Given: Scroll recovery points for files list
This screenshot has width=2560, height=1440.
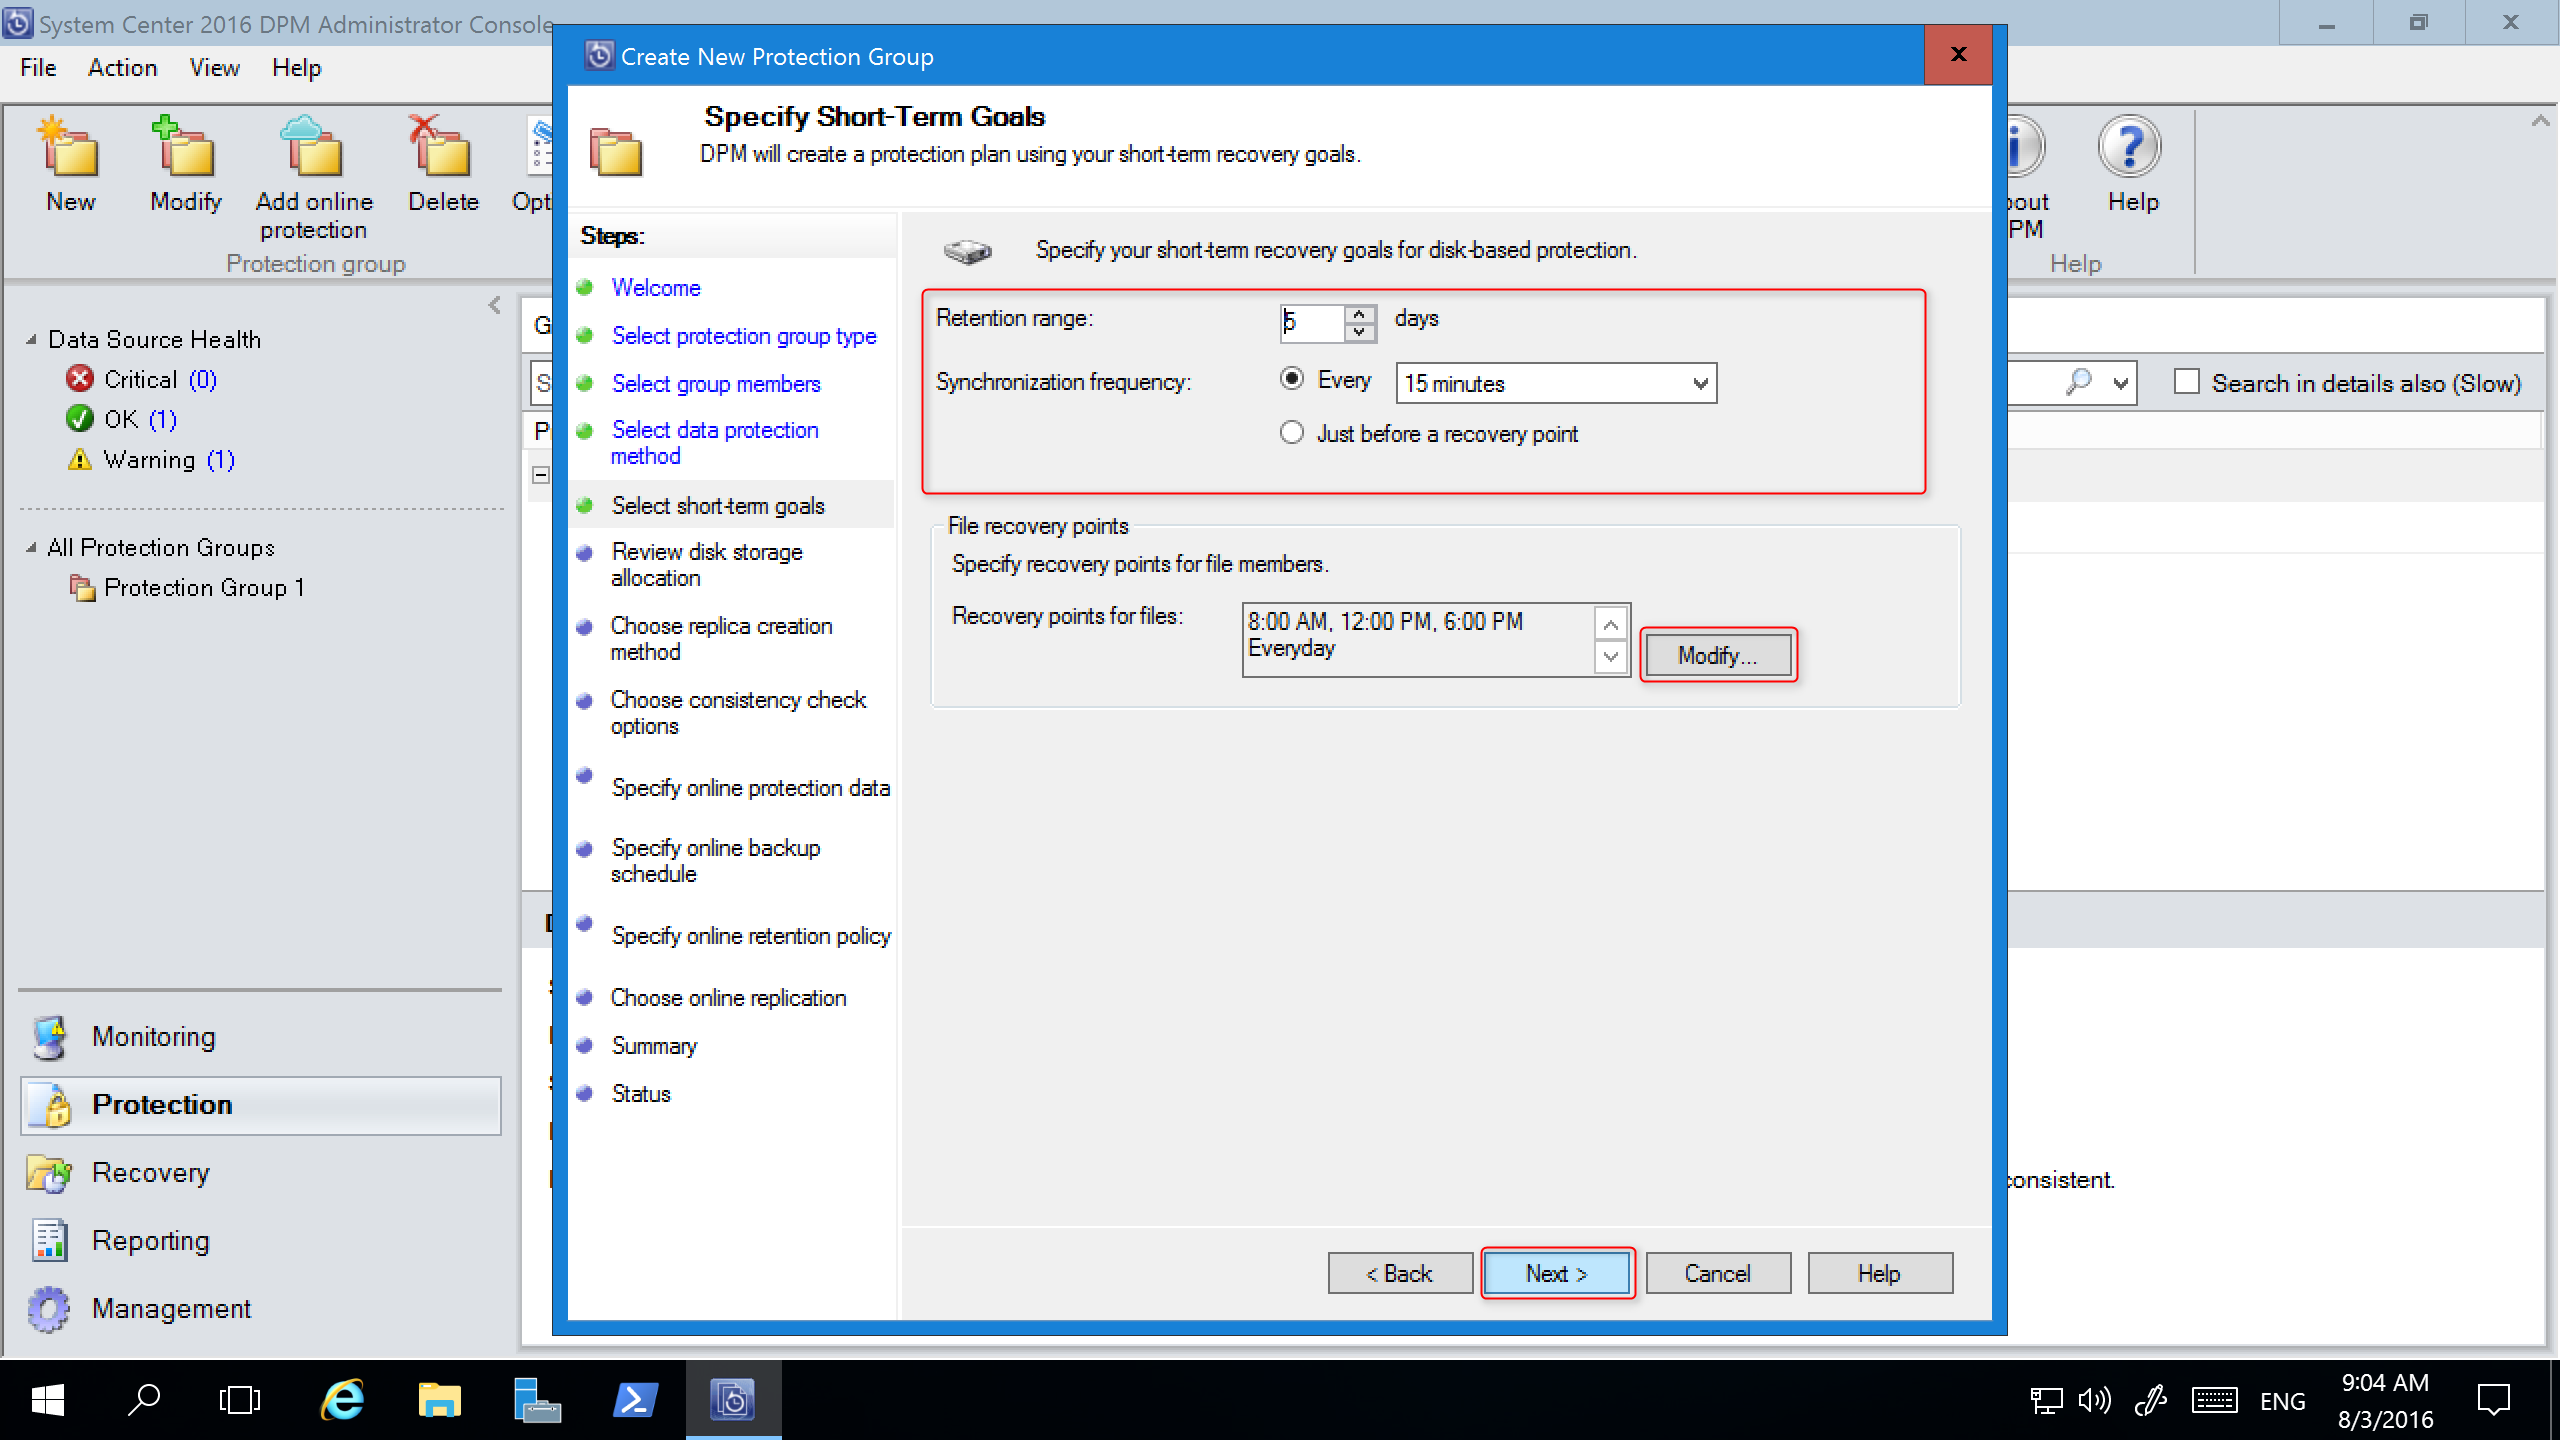Looking at the screenshot, I should tap(1609, 636).
